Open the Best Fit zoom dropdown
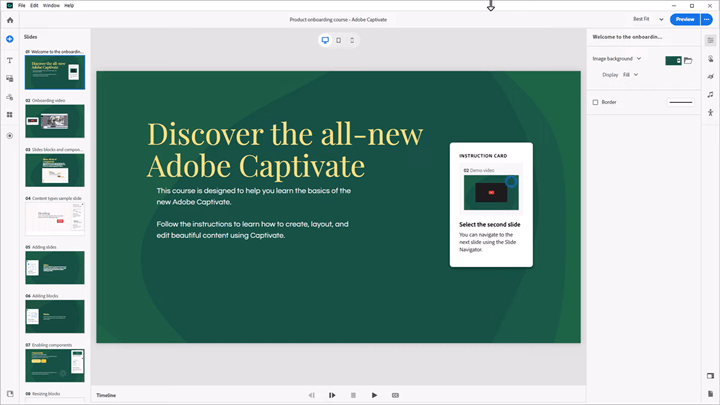 tap(648, 19)
